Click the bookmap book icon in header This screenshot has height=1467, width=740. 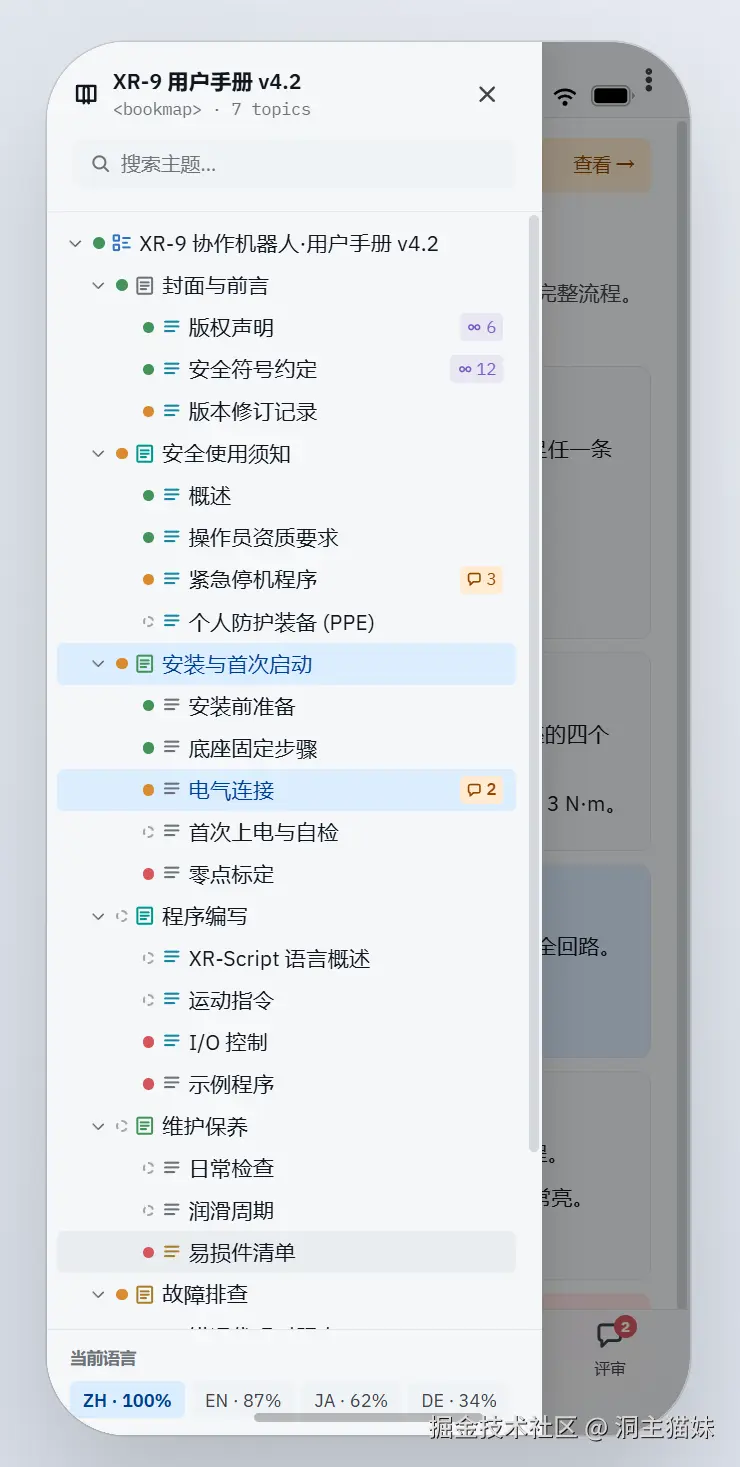[87, 94]
